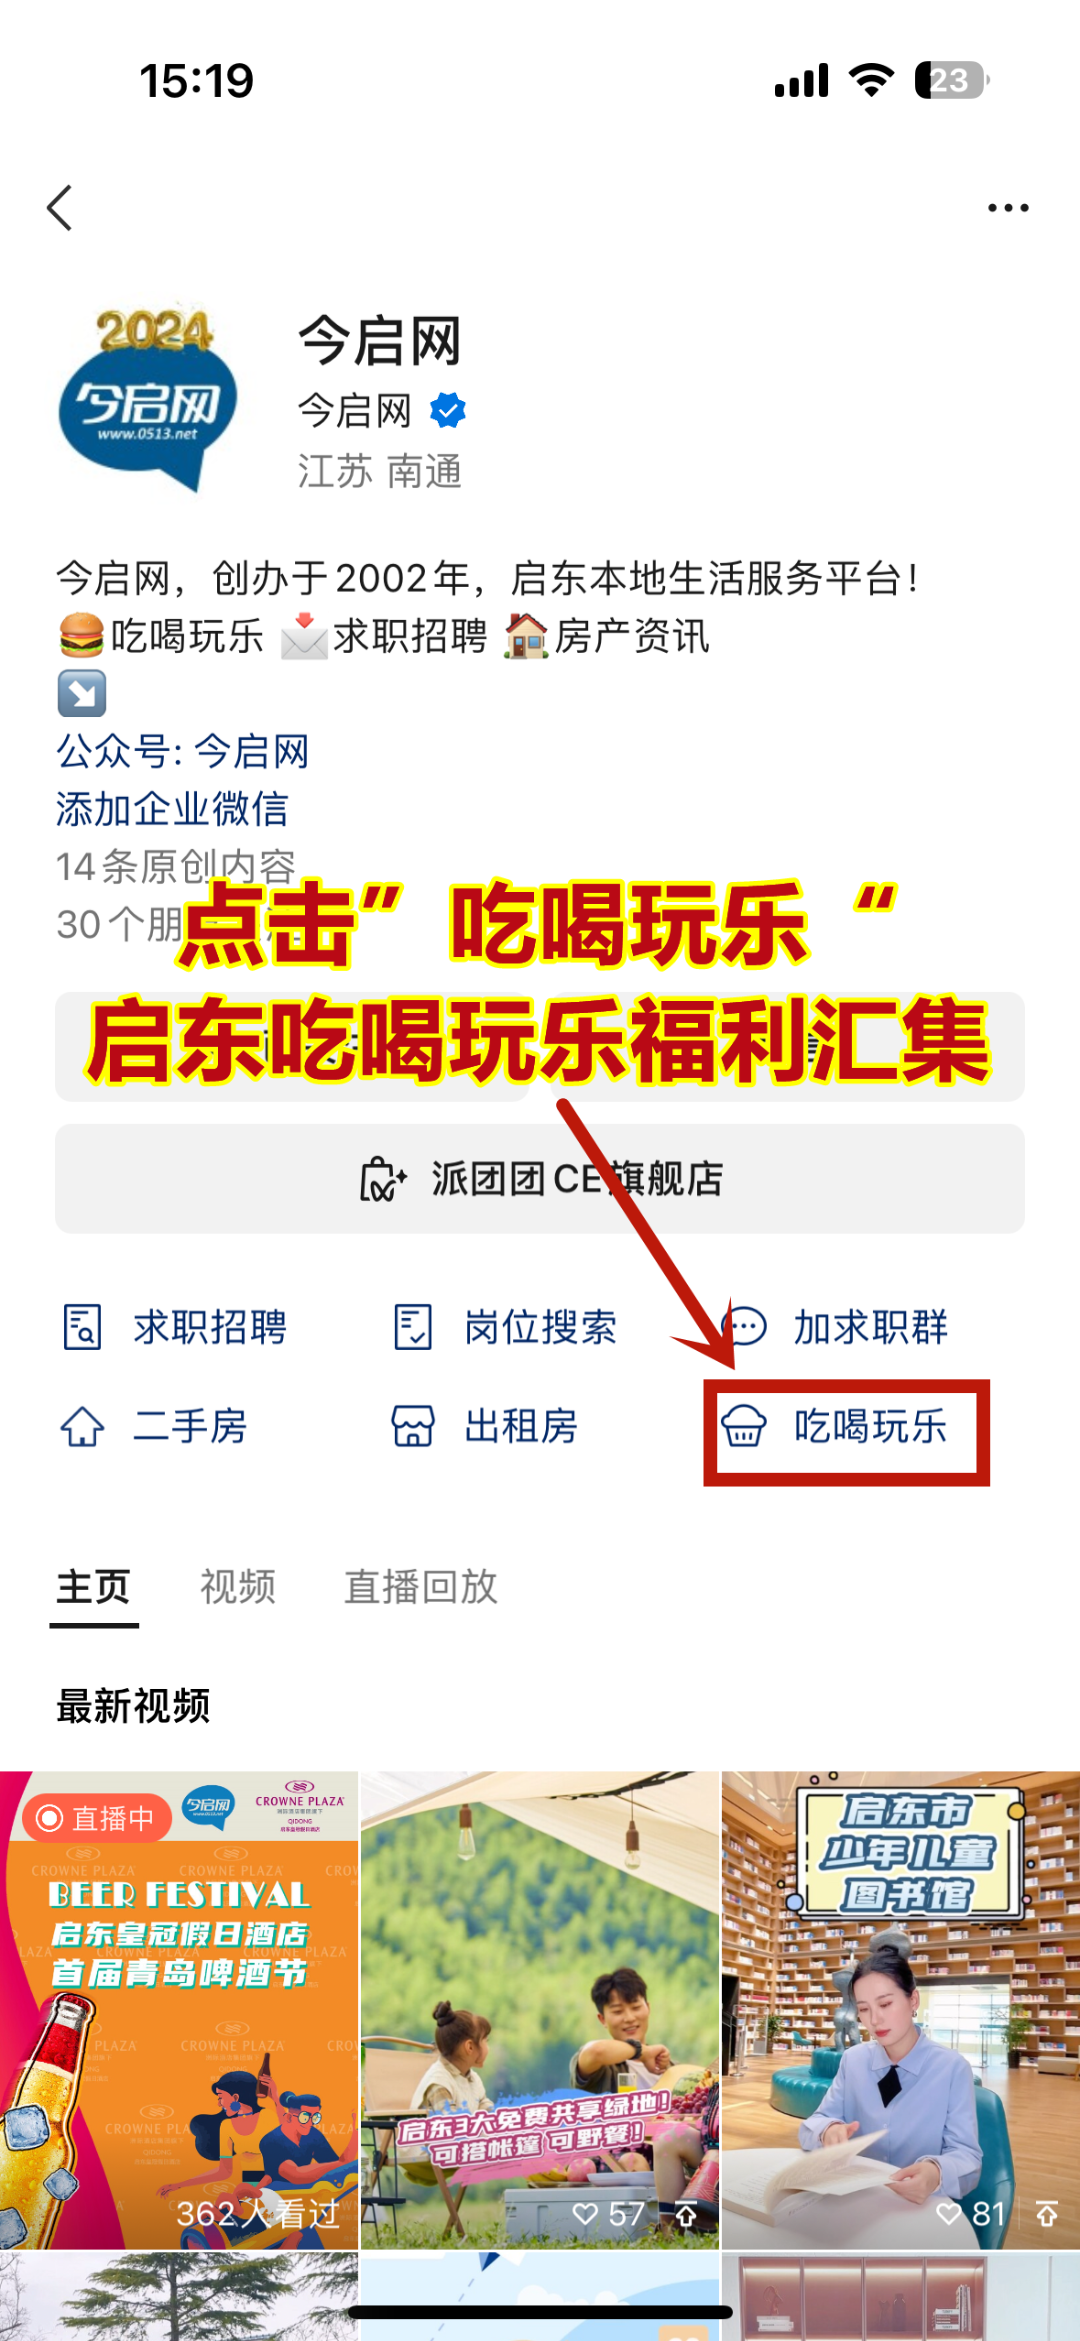Viewport: 1080px width, 2341px height.
Task: Tap the 出租房 shop icon
Action: pyautogui.click(x=413, y=1426)
